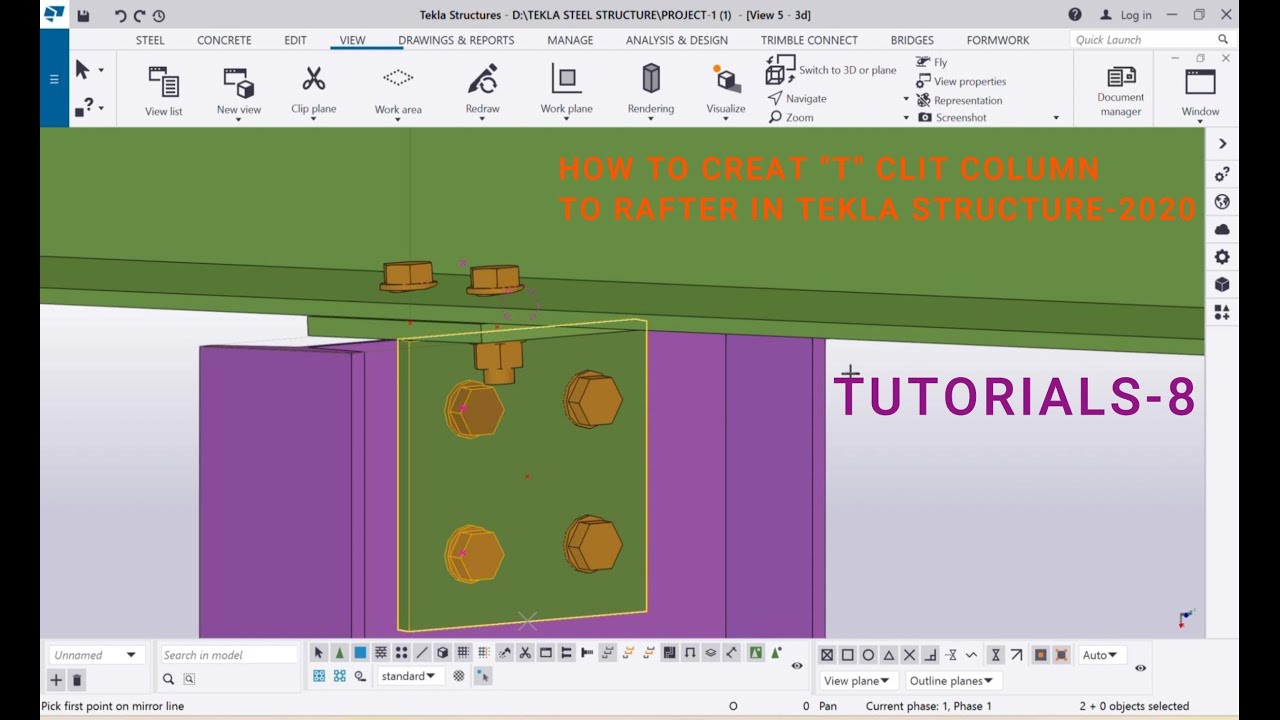The width and height of the screenshot is (1280, 720).
Task: Open the Help question mark icon
Action: point(1075,15)
